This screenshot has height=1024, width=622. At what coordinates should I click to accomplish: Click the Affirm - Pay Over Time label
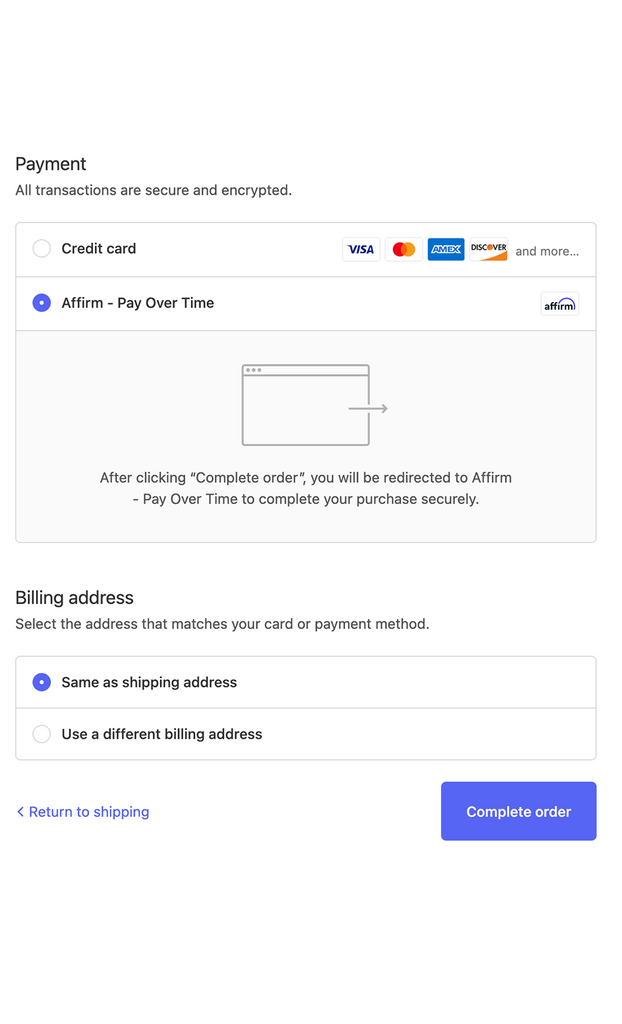(138, 303)
